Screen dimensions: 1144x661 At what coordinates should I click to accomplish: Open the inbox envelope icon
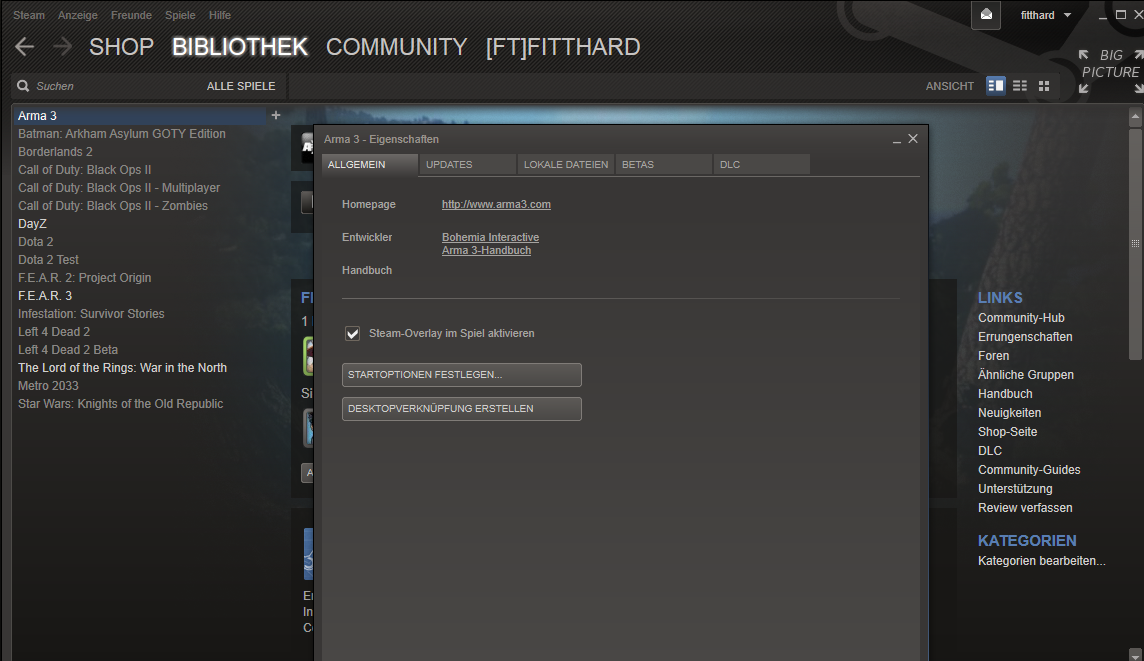pyautogui.click(x=986, y=15)
